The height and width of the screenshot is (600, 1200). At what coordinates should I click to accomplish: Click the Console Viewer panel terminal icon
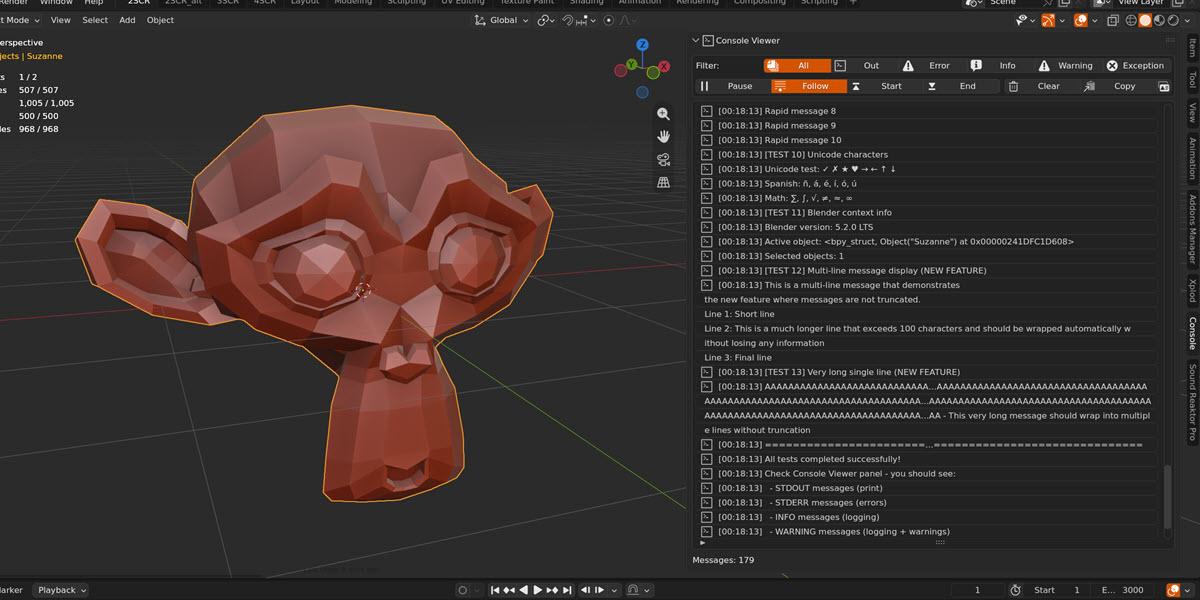point(707,40)
